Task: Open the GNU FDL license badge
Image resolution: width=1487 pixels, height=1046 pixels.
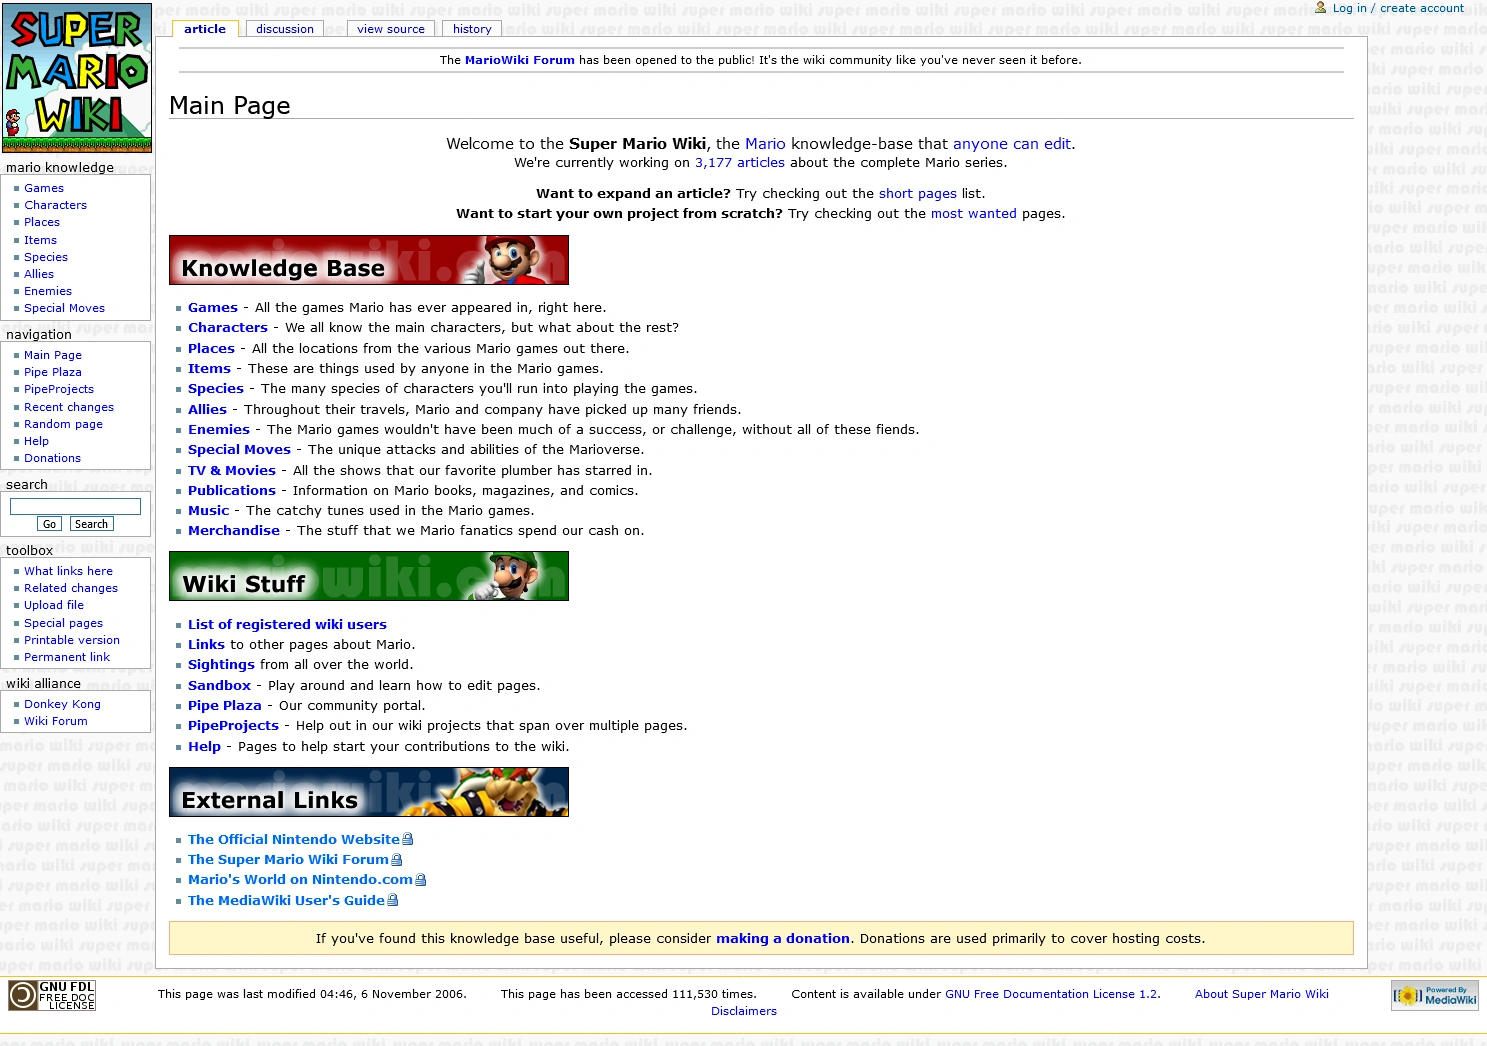Action: (52, 995)
